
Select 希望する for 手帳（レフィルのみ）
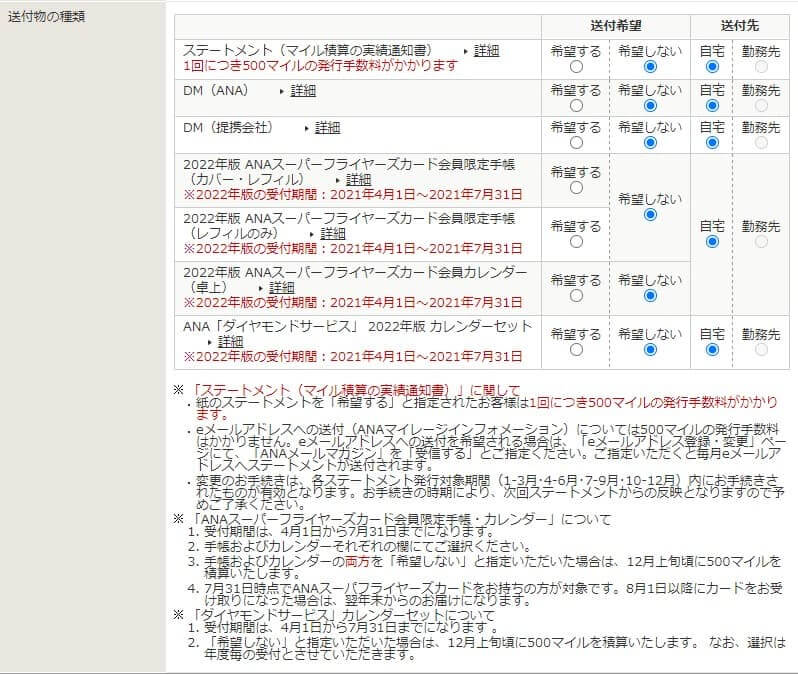[576, 241]
